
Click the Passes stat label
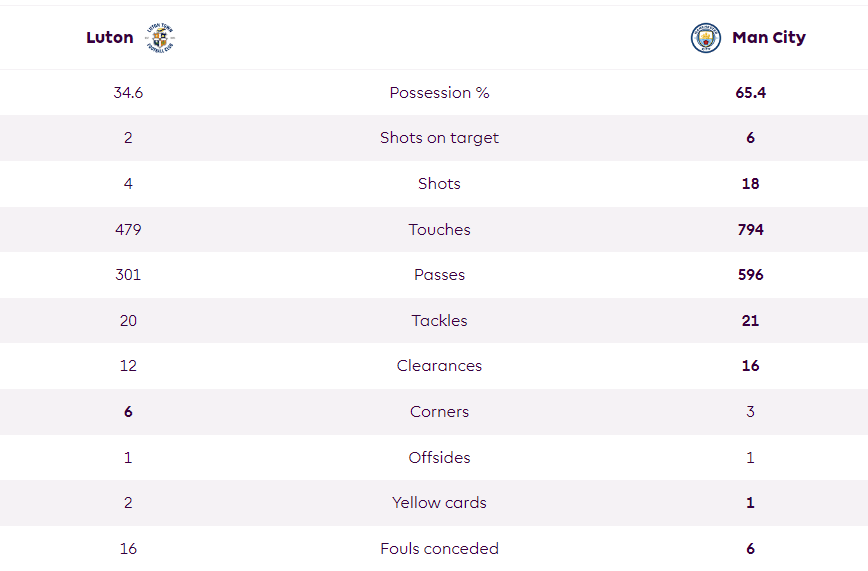[440, 275]
